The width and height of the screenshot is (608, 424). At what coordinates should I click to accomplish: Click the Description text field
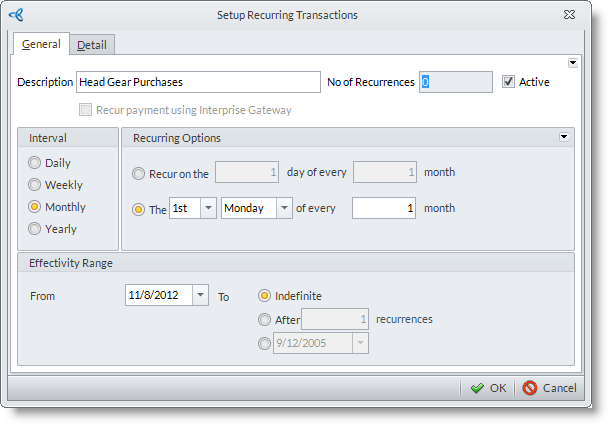[x=197, y=82]
